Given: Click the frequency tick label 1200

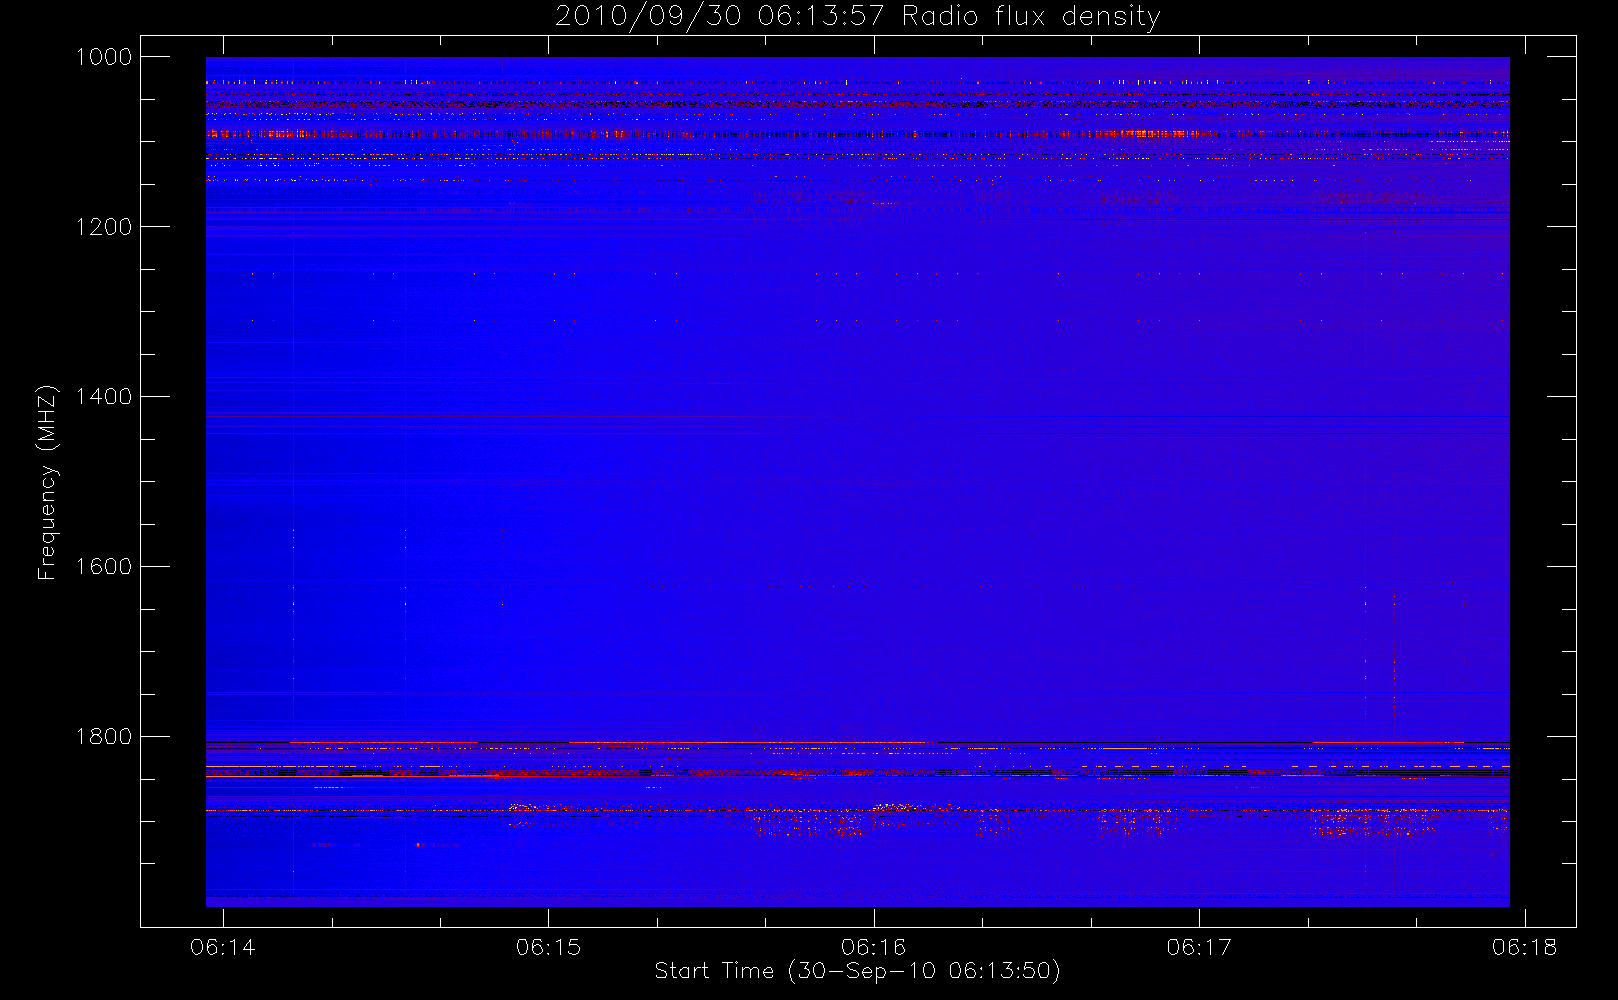Looking at the screenshot, I should (104, 227).
